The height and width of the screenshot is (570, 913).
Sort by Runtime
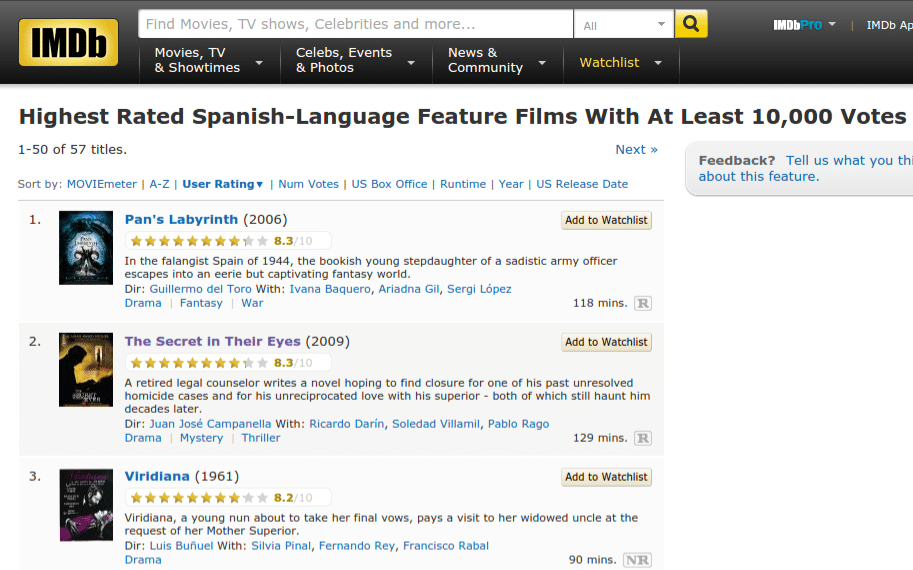463,184
